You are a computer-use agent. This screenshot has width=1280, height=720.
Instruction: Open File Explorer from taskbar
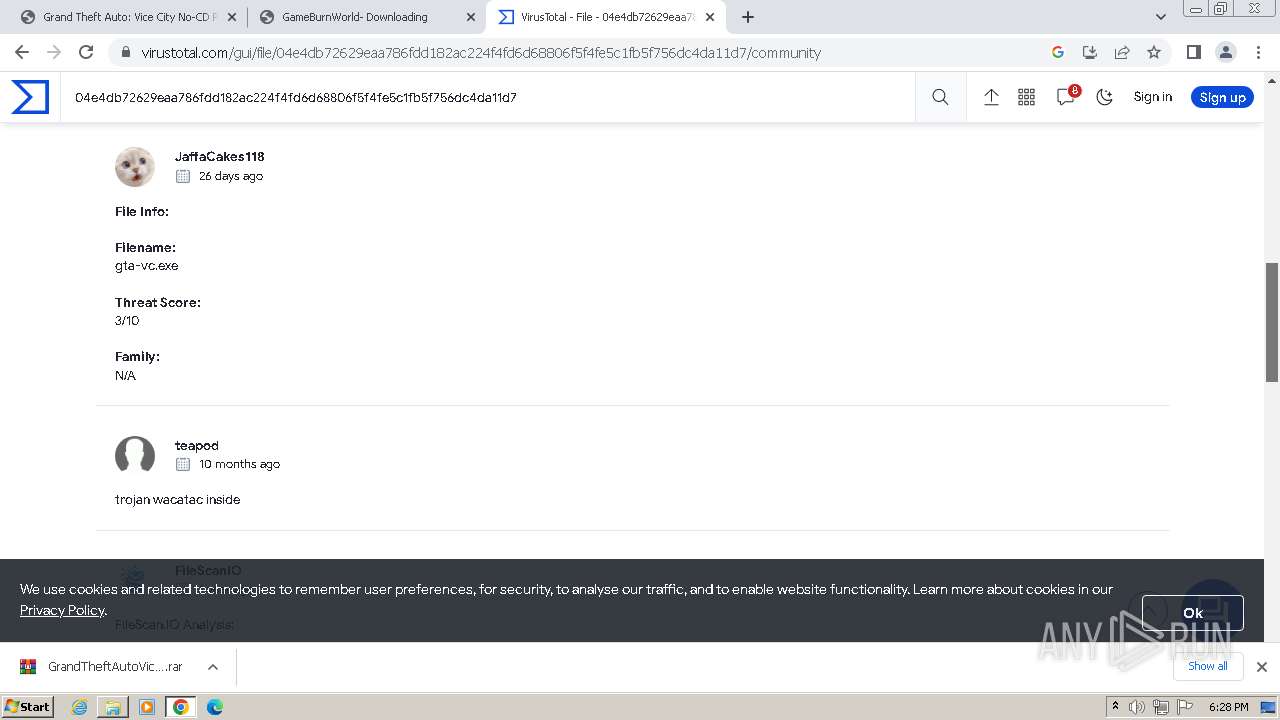coord(113,707)
